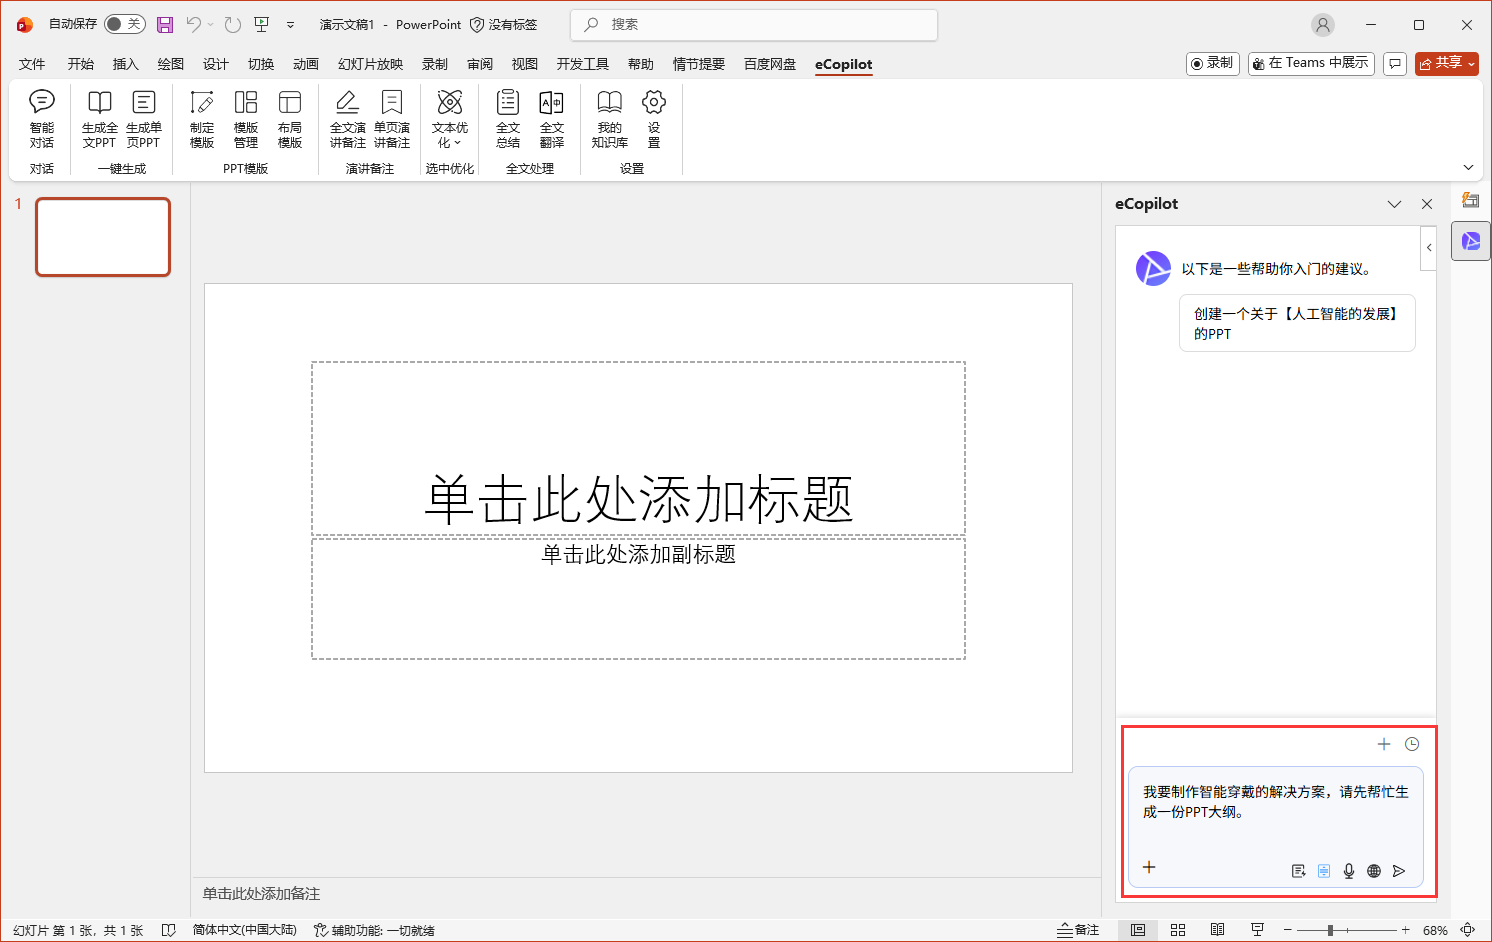Click the zoom slider in status bar
Viewport: 1492px width, 942px height.
(1330, 930)
